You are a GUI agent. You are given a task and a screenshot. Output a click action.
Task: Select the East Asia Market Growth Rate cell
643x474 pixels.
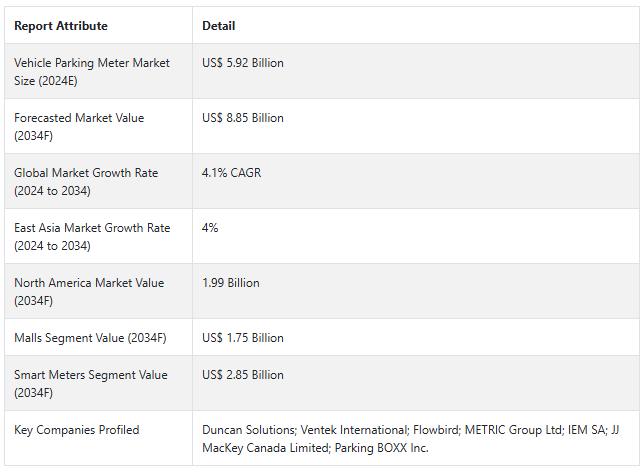point(92,236)
